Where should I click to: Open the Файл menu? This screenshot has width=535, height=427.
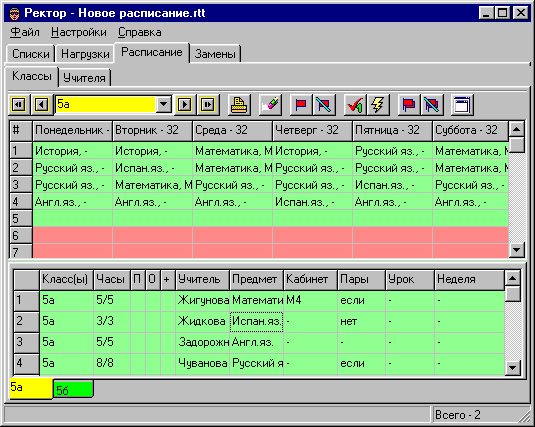tap(25, 32)
